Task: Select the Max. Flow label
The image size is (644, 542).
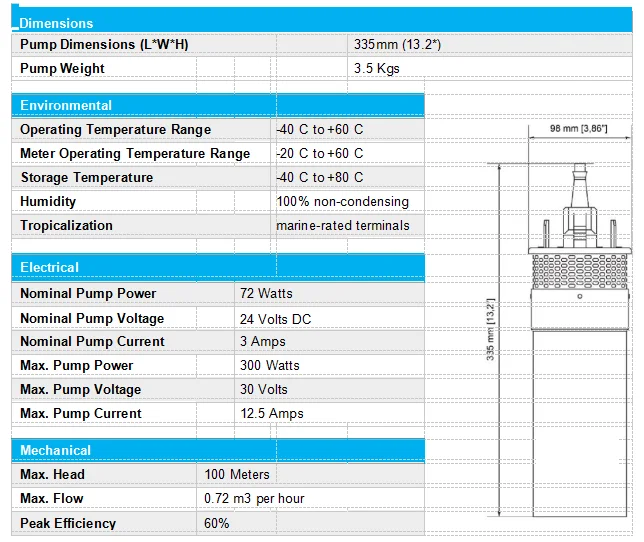Action: [51, 498]
